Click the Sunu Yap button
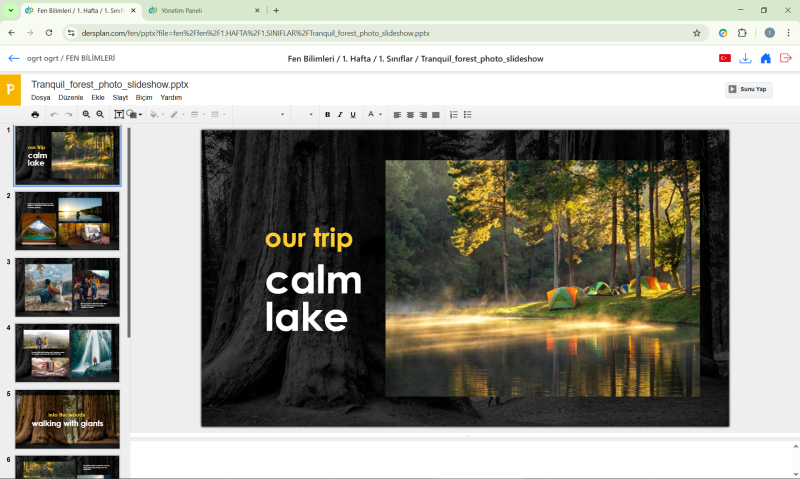 click(748, 89)
